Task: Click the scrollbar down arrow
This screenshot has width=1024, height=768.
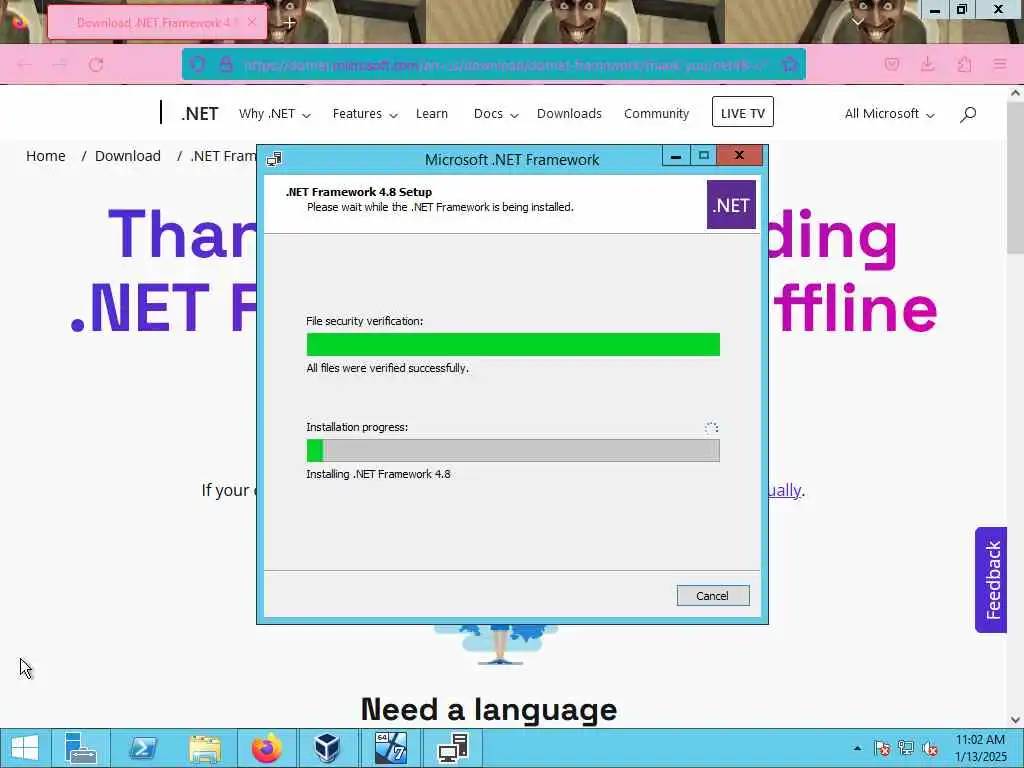Action: coord(1016,720)
